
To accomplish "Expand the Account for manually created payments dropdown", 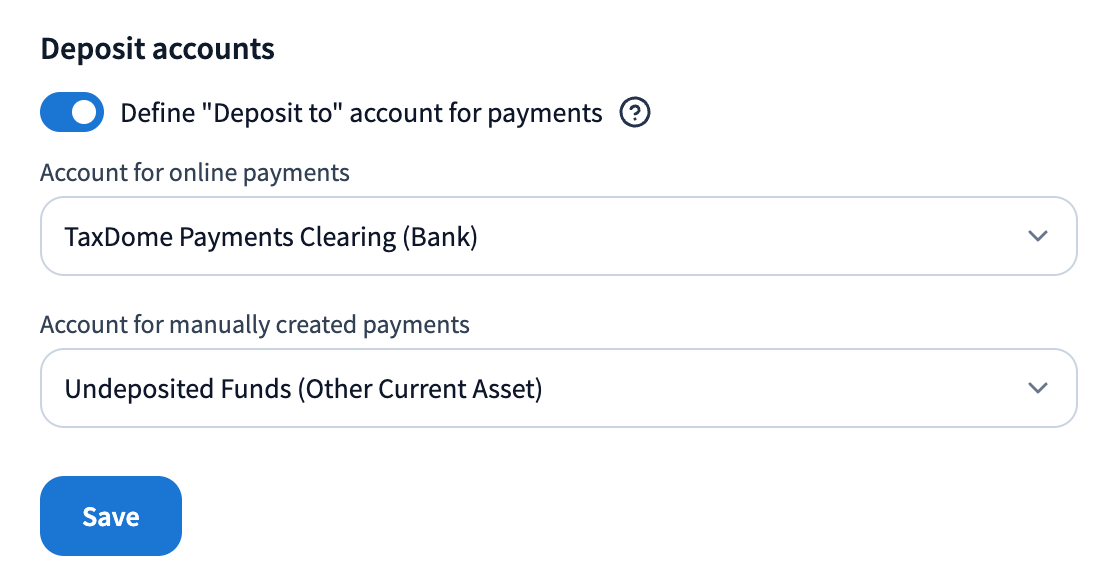I will tap(558, 388).
